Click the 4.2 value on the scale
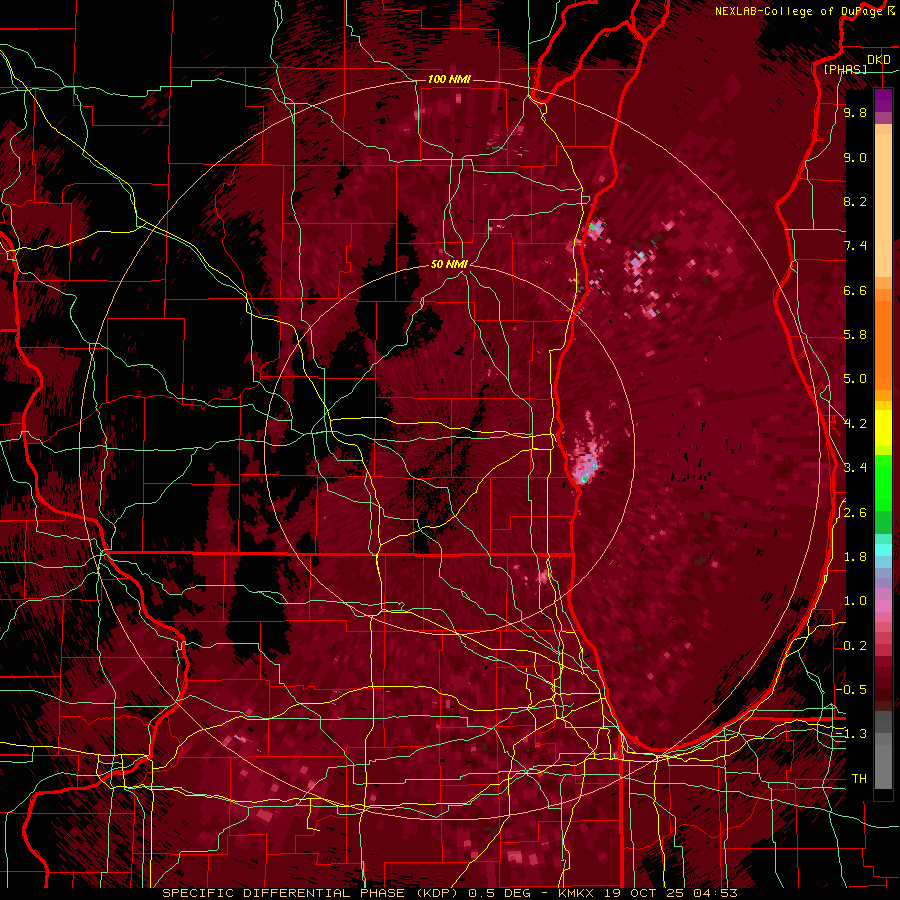This screenshot has height=900, width=900. click(x=855, y=424)
